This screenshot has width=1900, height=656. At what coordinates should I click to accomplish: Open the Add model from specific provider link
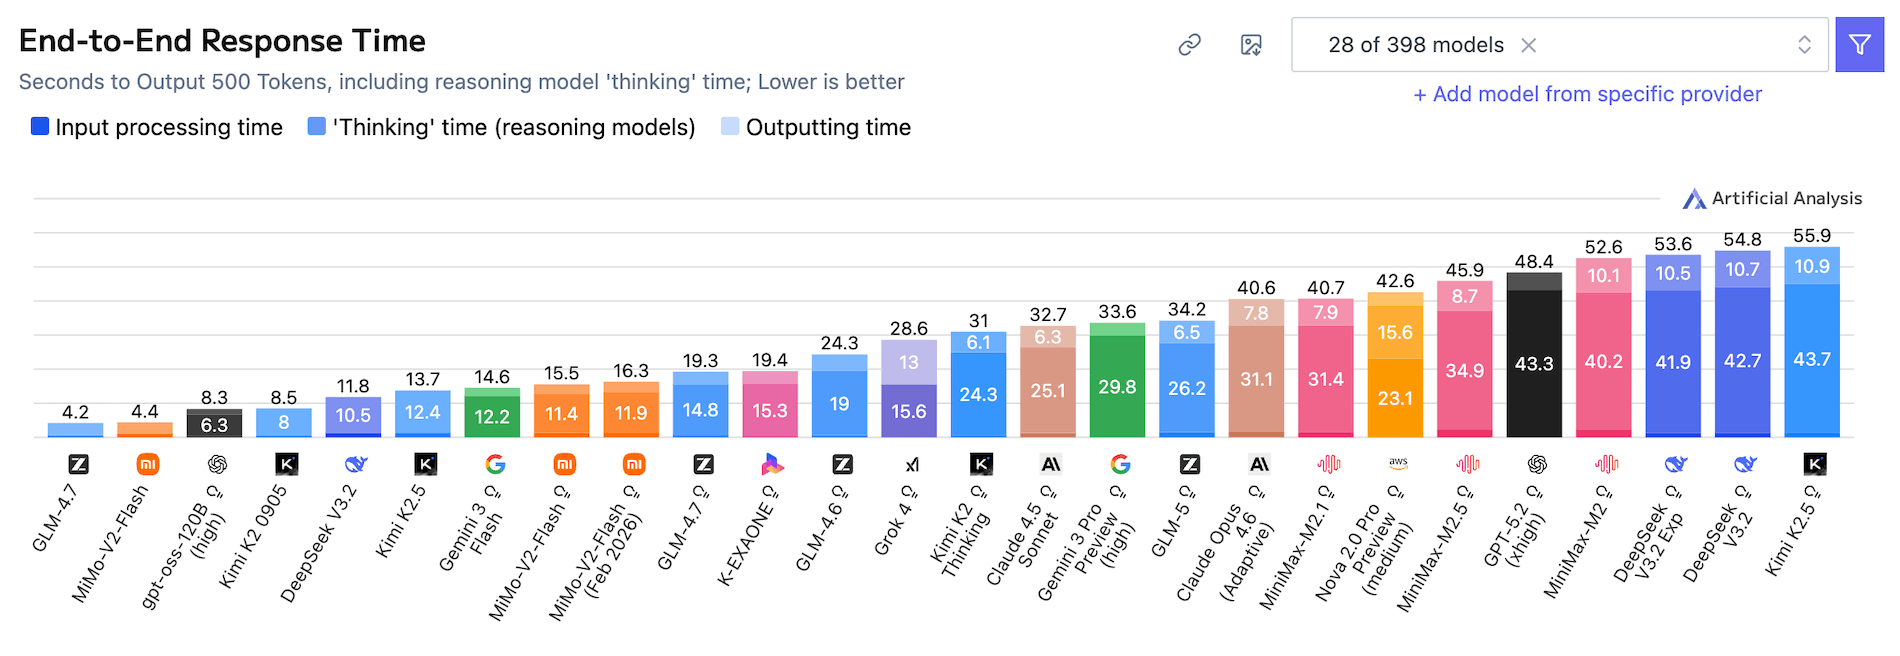1588,94
